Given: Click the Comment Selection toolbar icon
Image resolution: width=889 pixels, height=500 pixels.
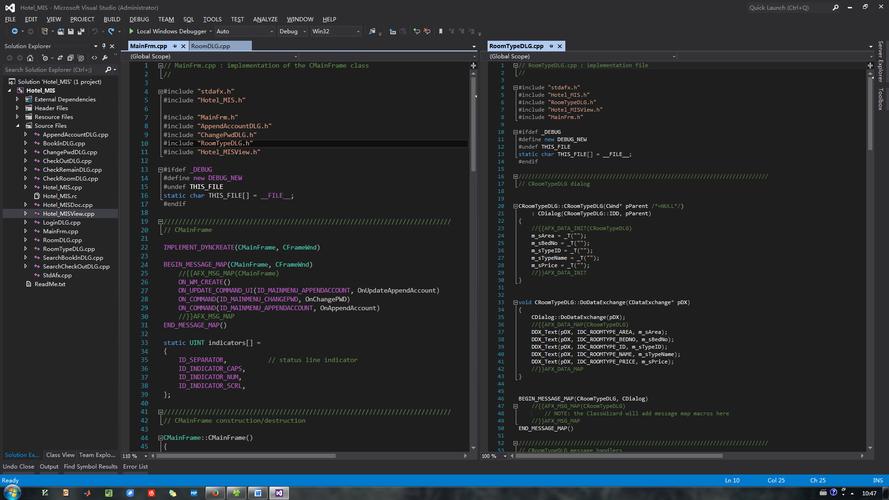Looking at the screenshot, I should point(417,31).
